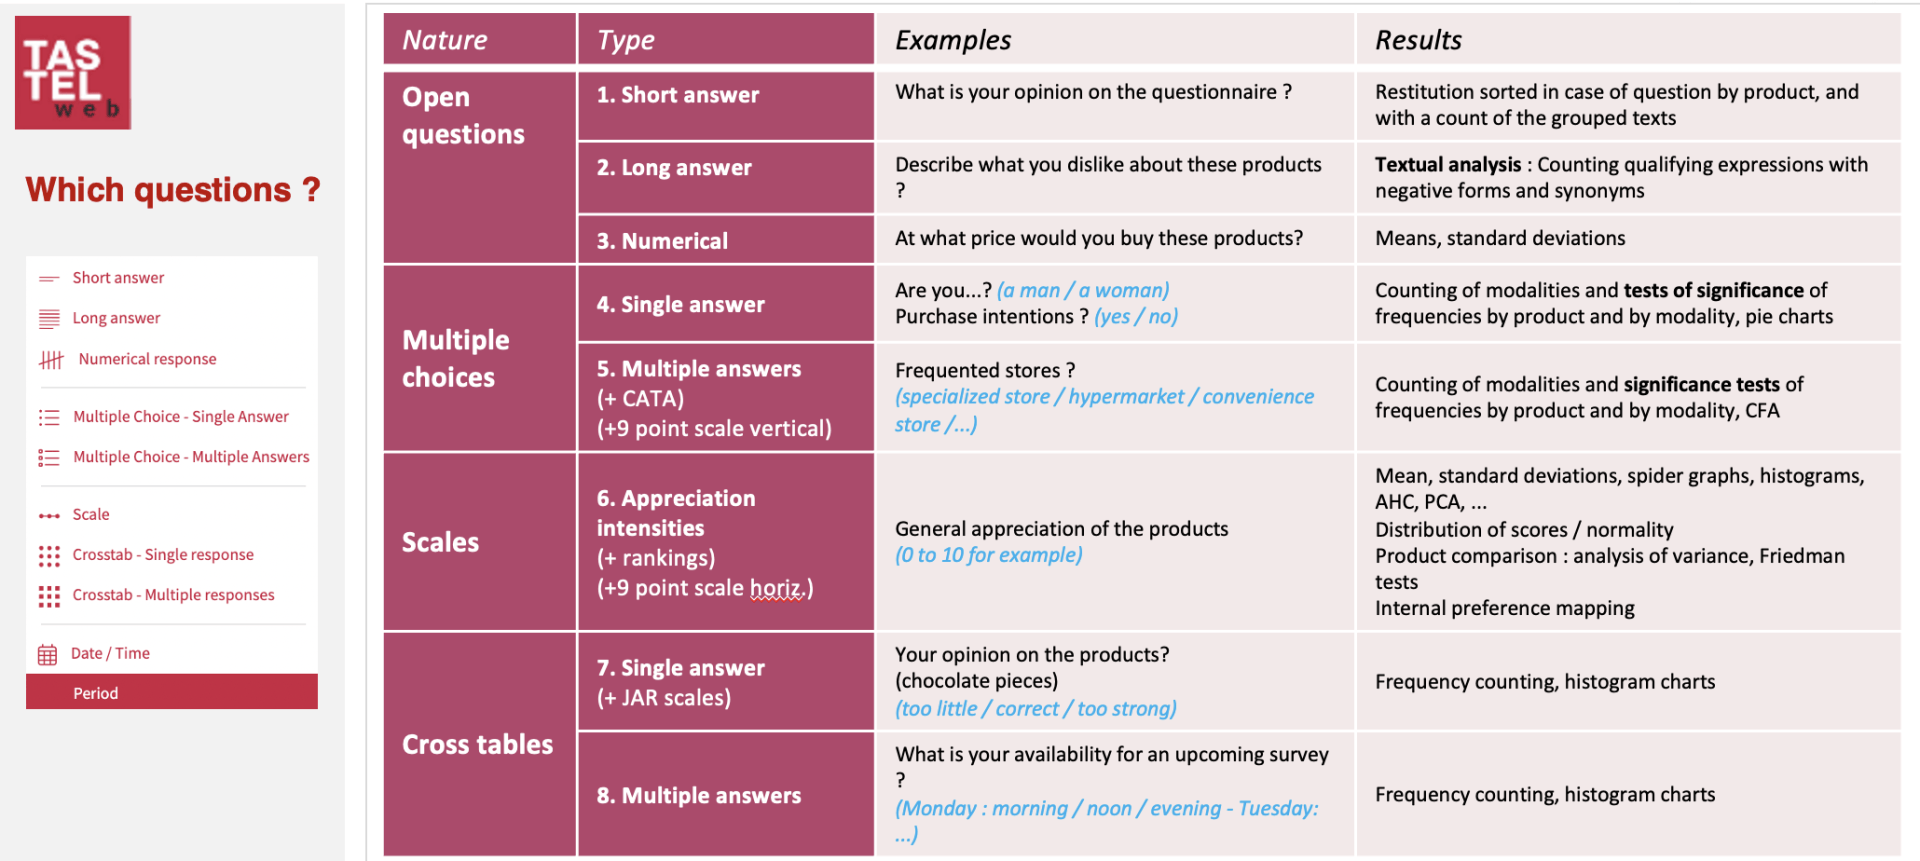Click the Long answer lines icon
Image resolution: width=1920 pixels, height=861 pixels.
[49, 319]
